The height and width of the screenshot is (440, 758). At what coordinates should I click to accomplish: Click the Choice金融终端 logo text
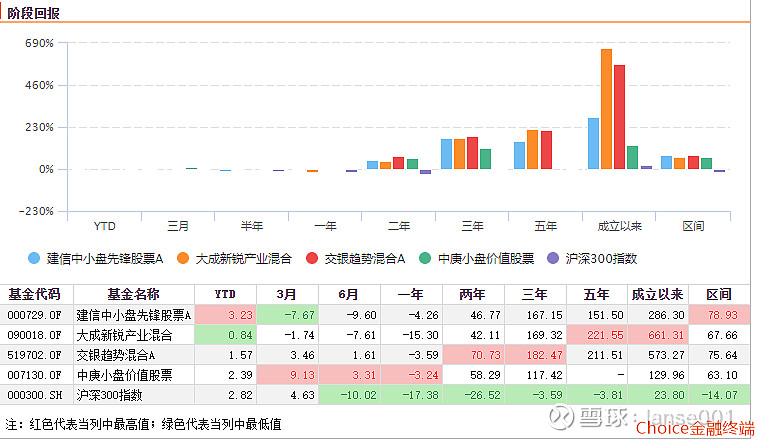[x=695, y=428]
